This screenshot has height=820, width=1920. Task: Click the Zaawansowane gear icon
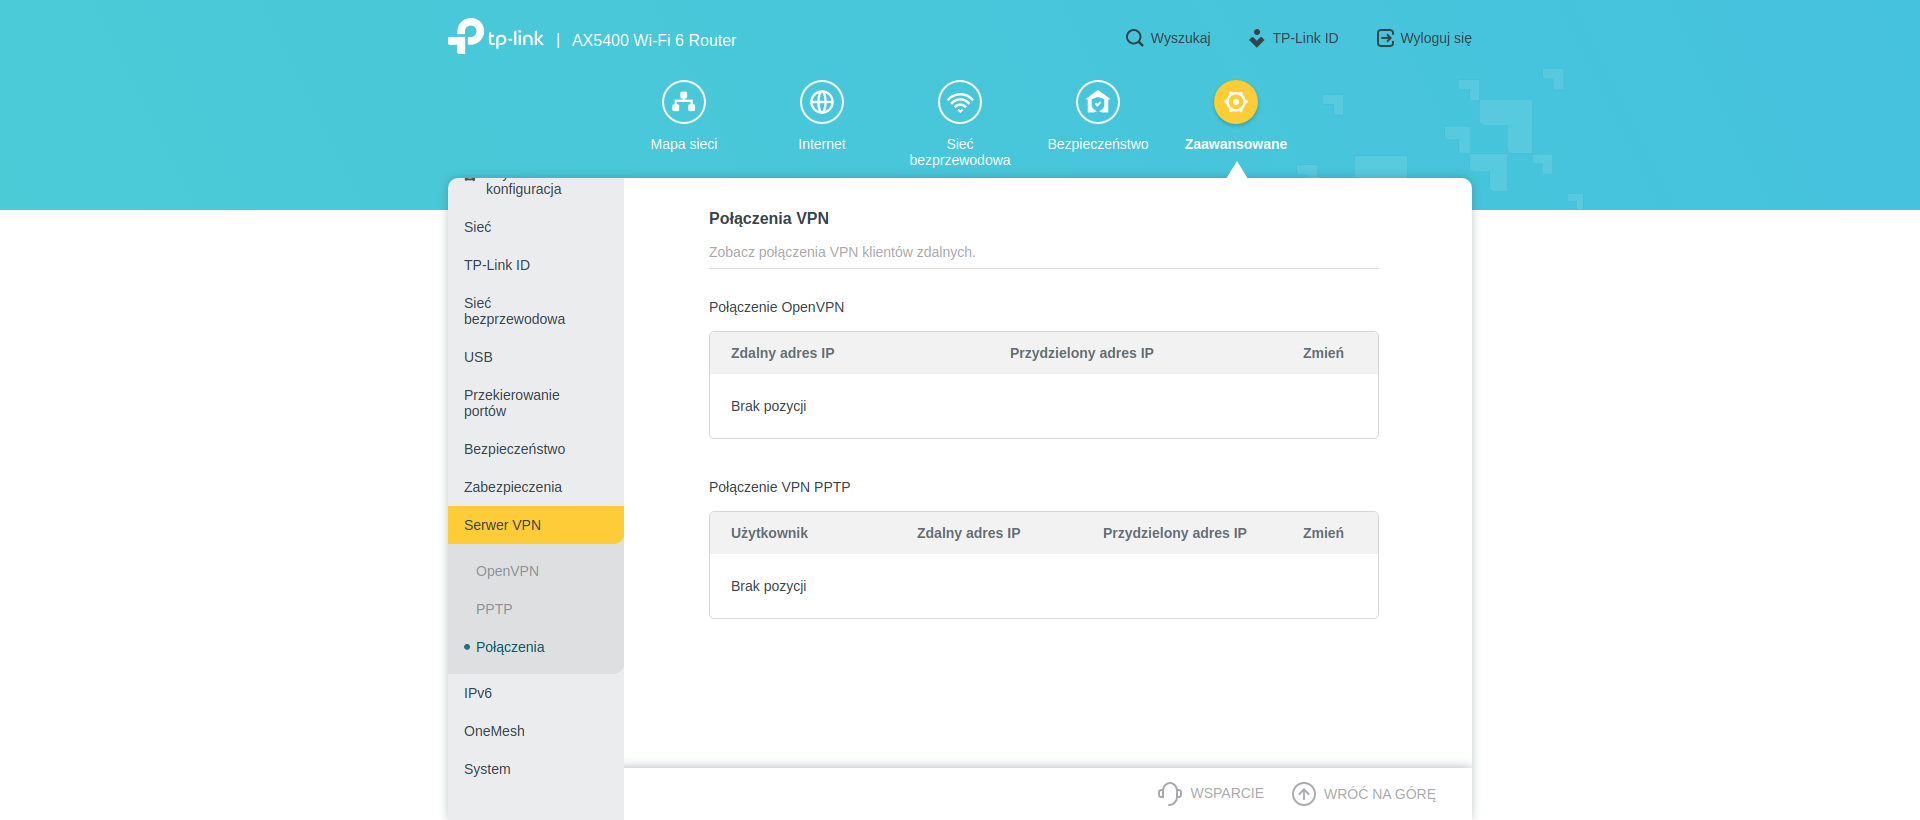[x=1236, y=102]
